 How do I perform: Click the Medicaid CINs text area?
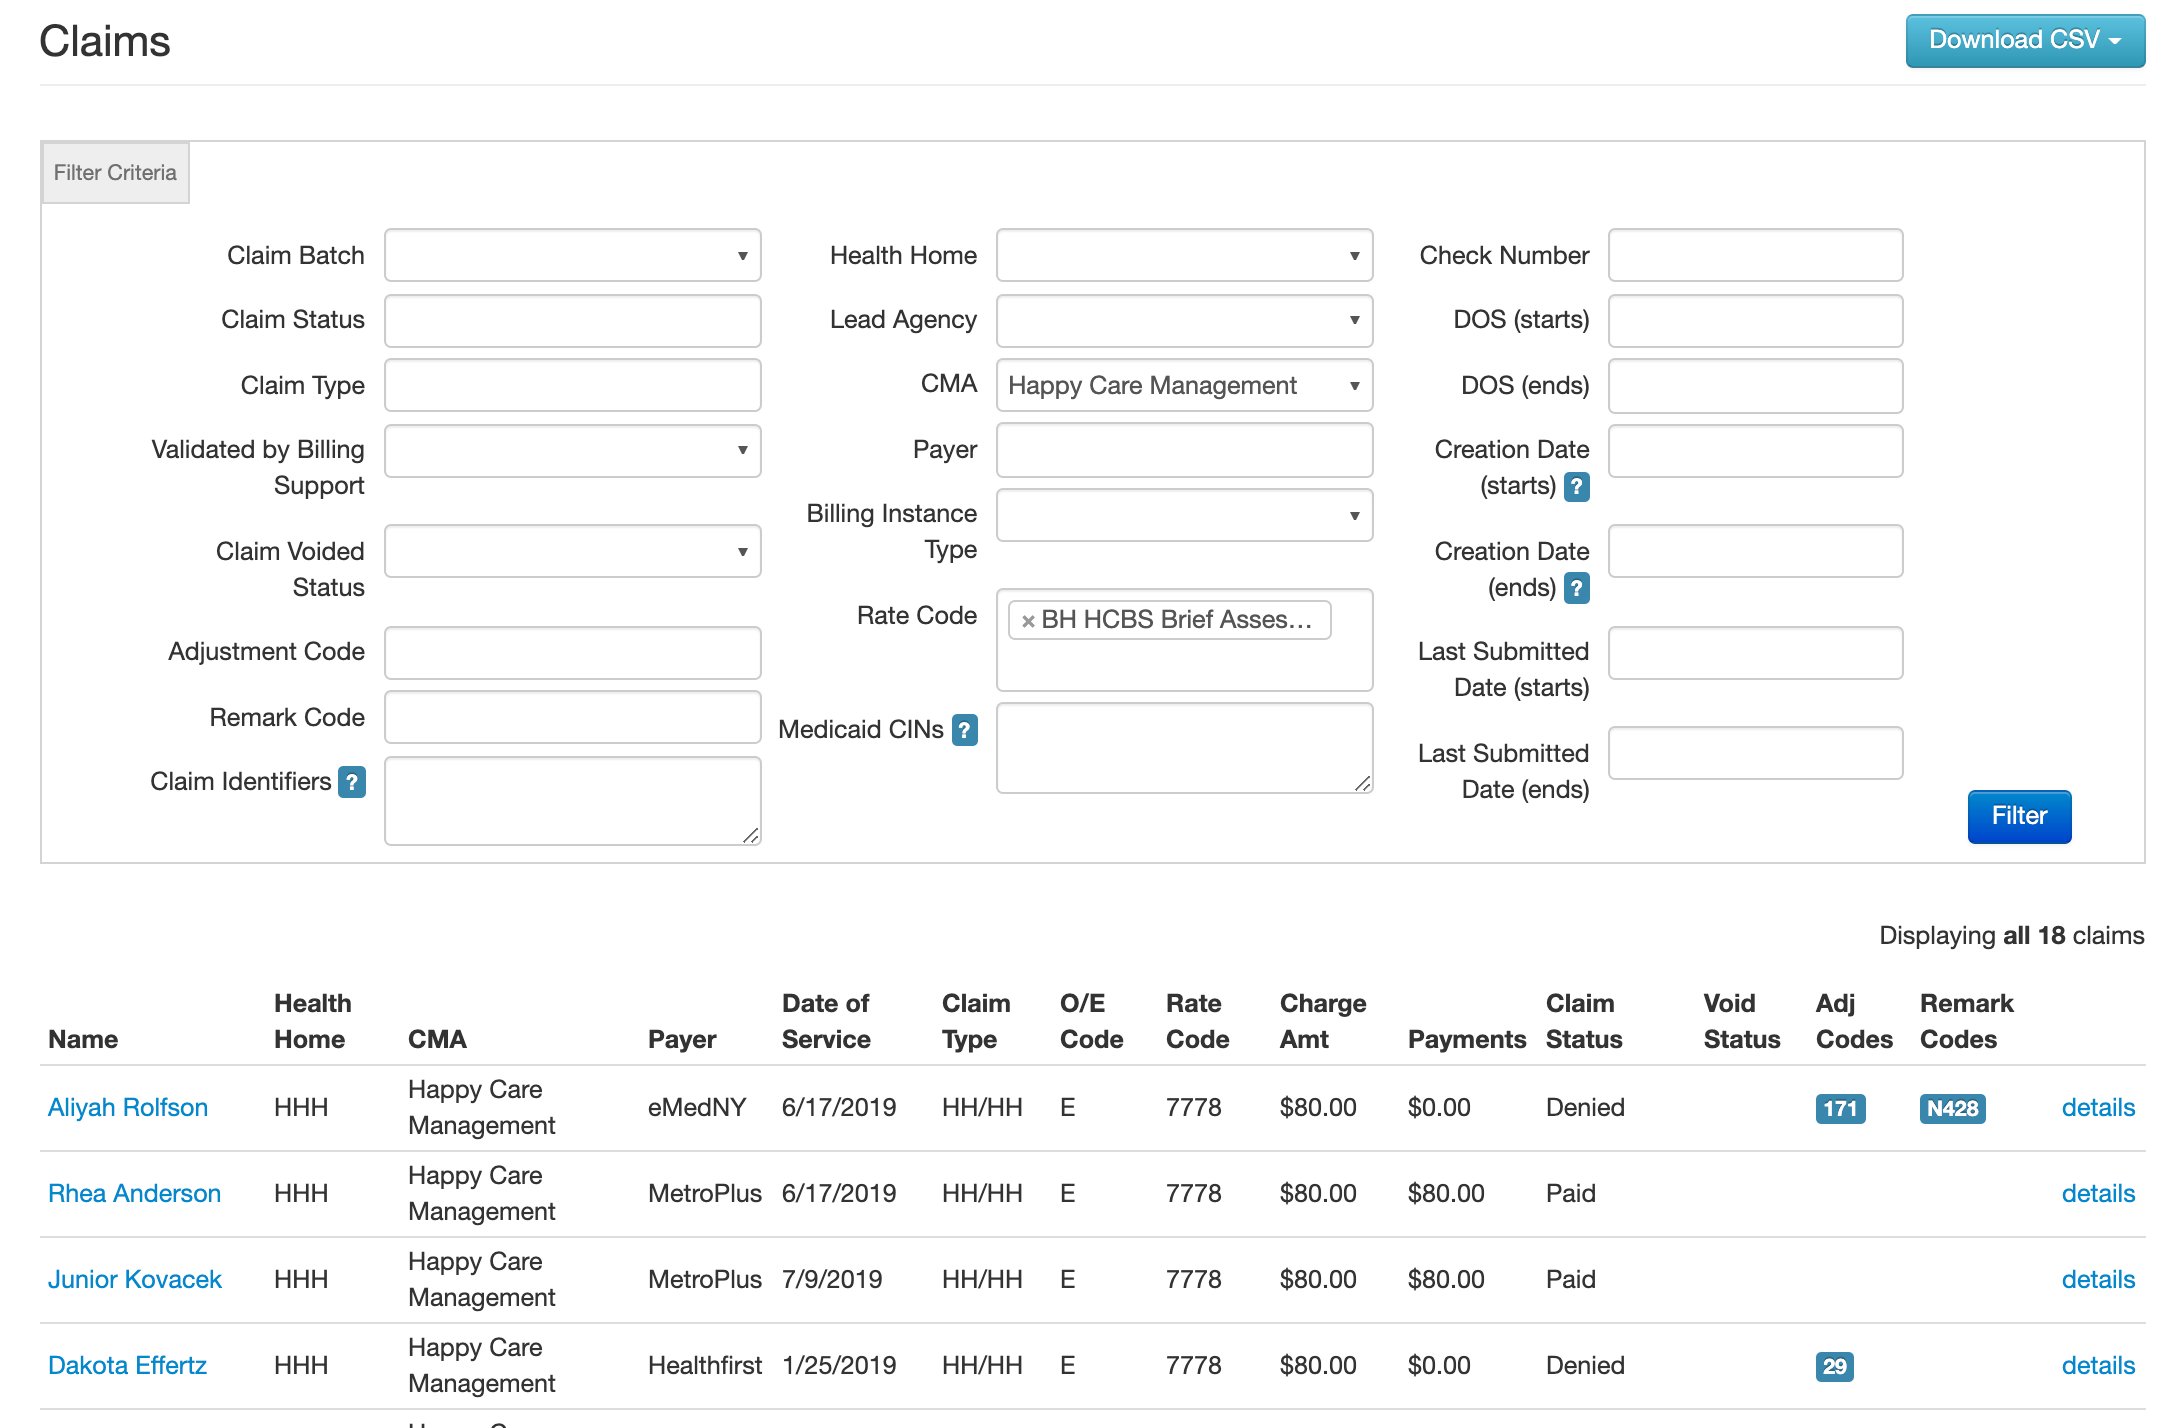[x=1184, y=748]
